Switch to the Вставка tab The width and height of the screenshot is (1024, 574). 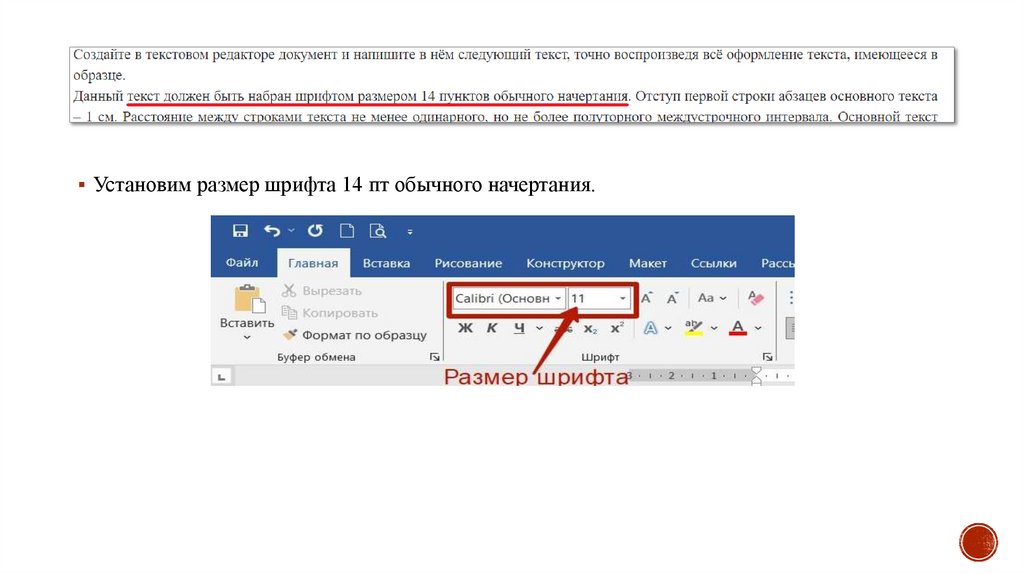386,263
